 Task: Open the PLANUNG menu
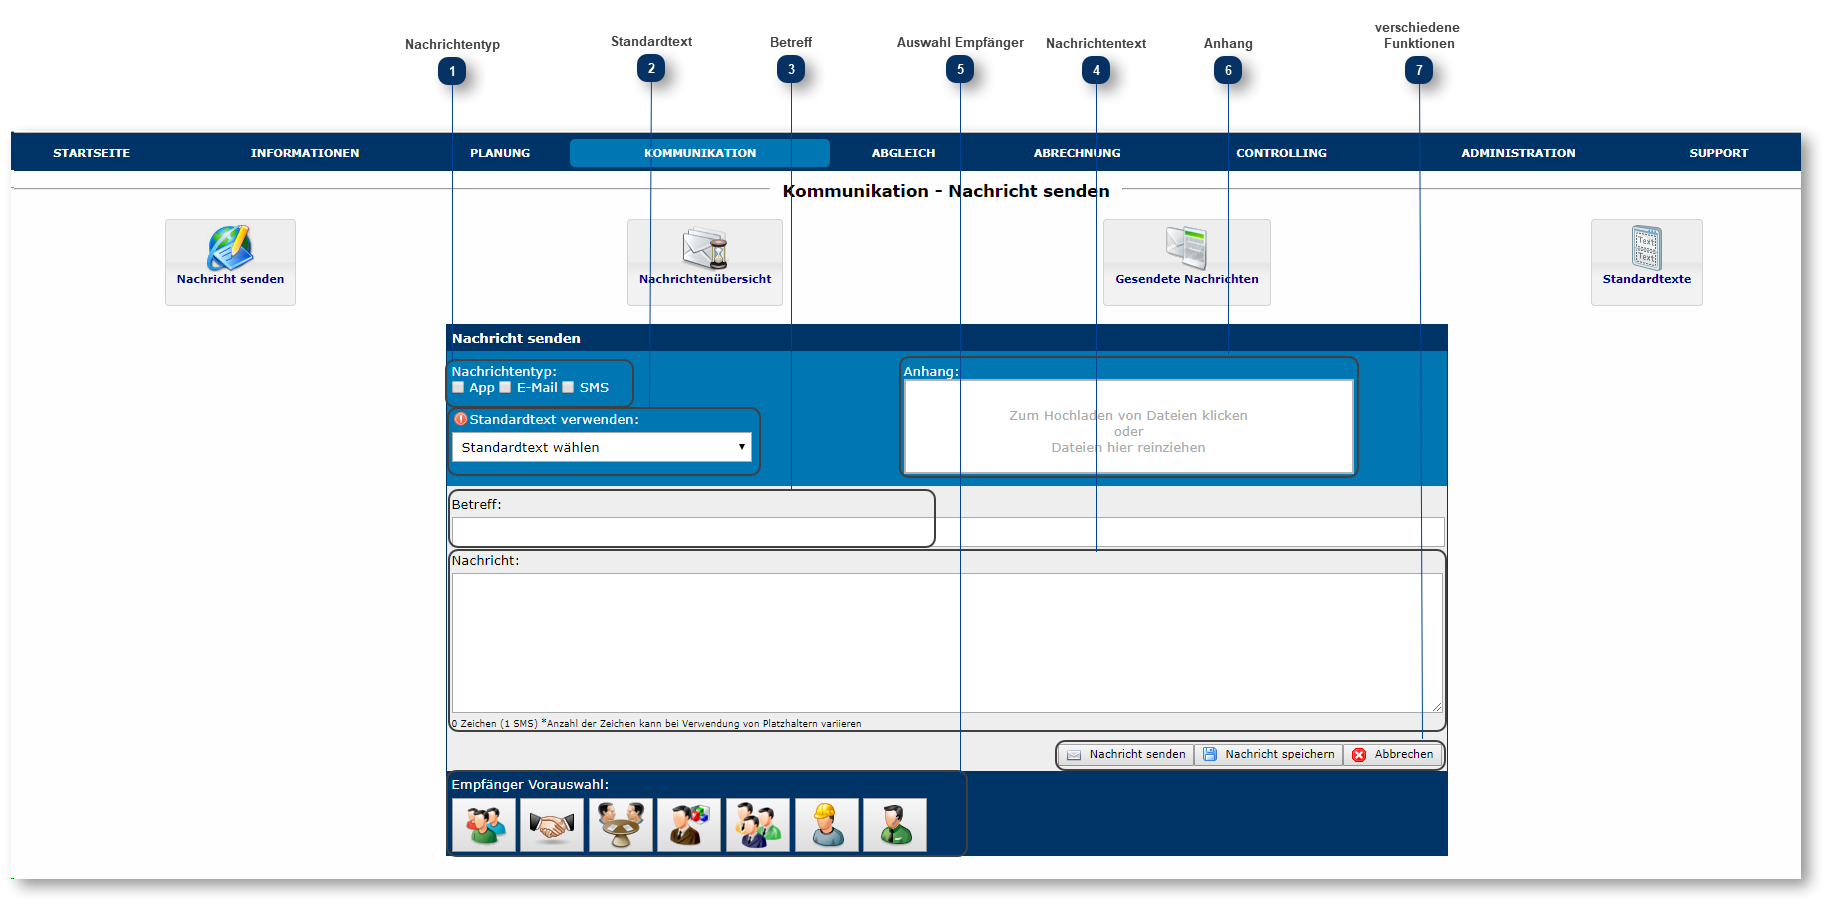pyautogui.click(x=500, y=153)
